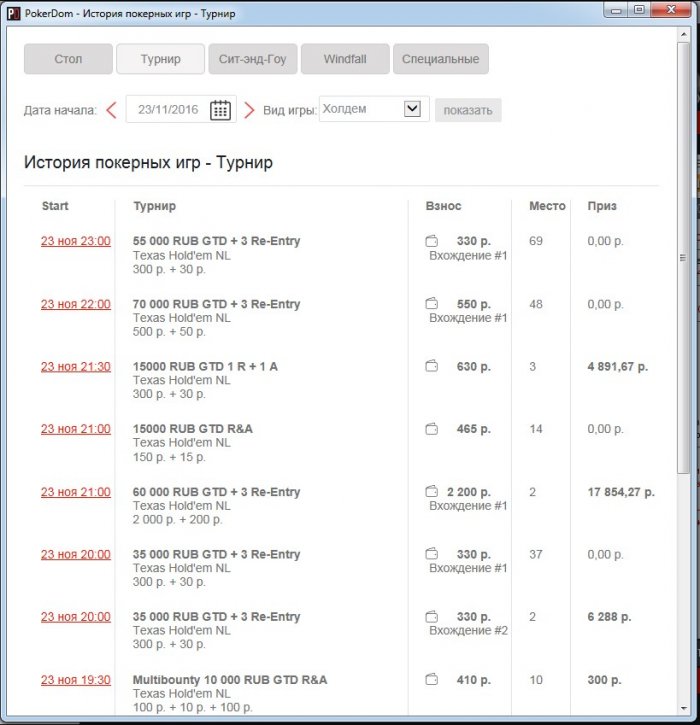Click wallet icon in 15000 RUB GTD R&A row
Viewport: 700px width, 725px height.
coord(431,429)
